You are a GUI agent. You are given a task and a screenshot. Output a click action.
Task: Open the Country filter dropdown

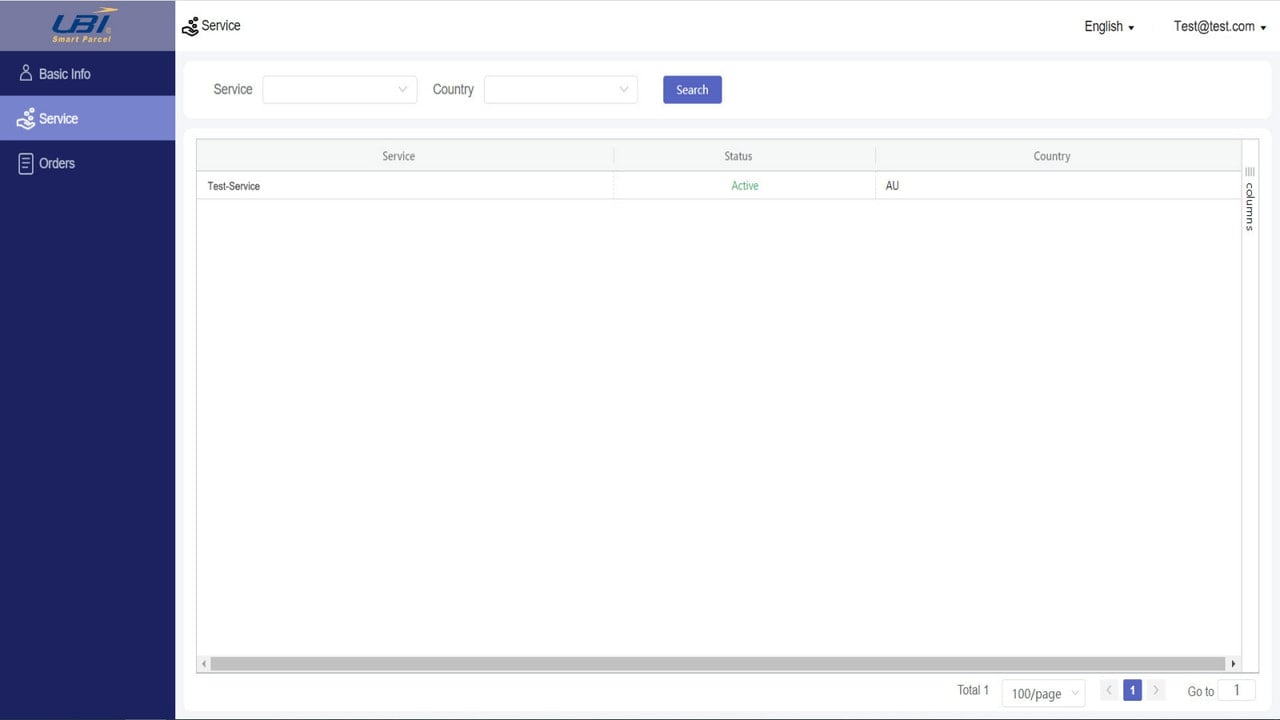point(561,90)
